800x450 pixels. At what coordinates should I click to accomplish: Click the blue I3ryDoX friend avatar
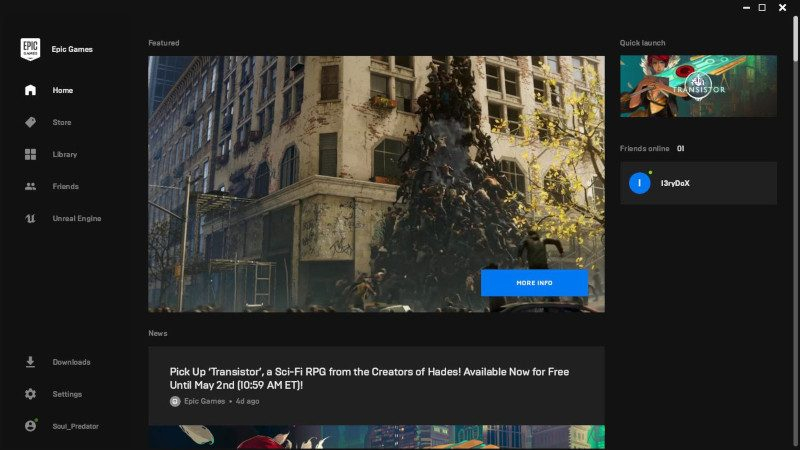[639, 183]
